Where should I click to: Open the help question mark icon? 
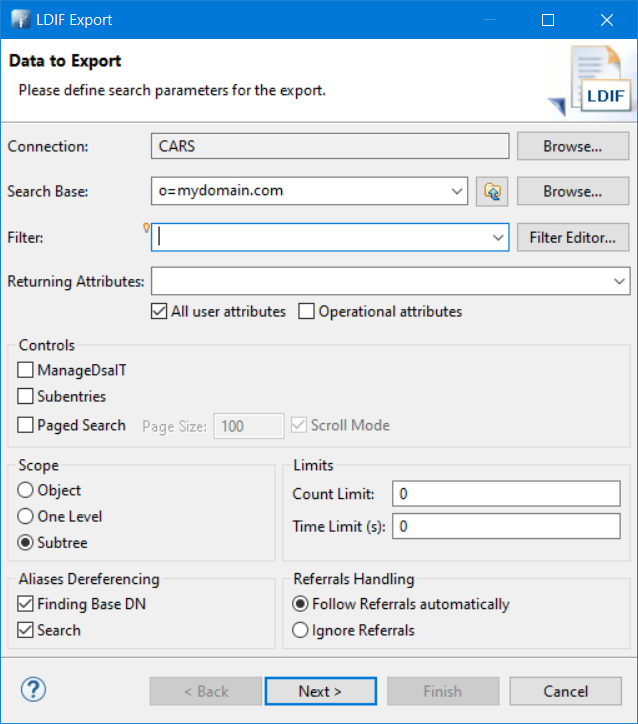pyautogui.click(x=33, y=689)
